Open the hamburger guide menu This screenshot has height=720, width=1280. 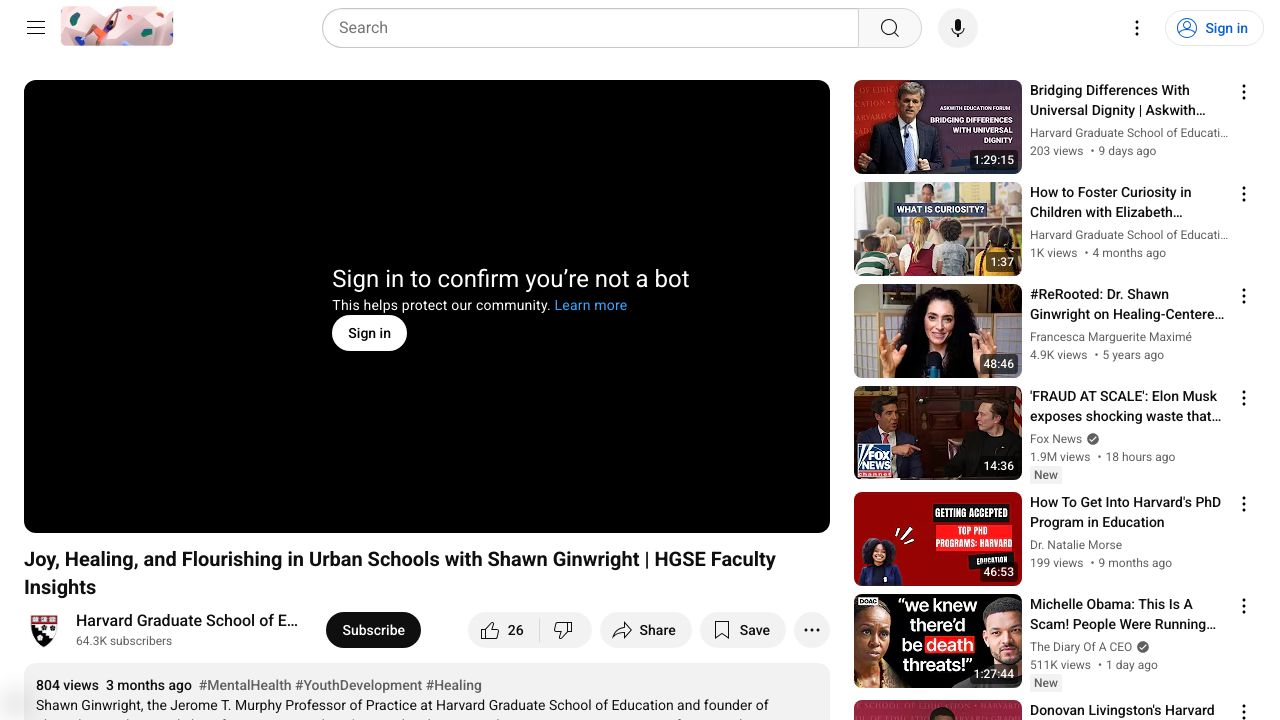[x=36, y=28]
